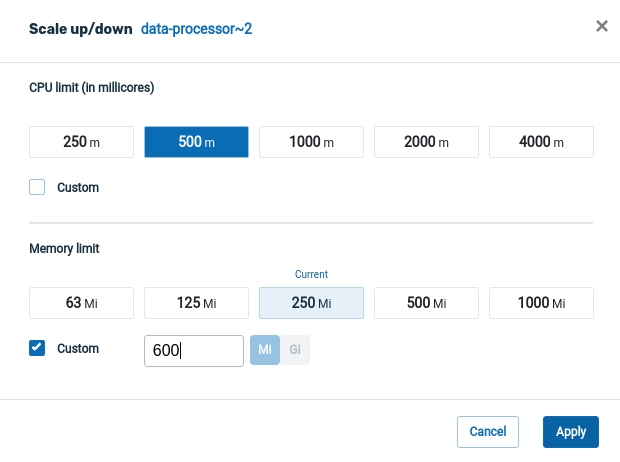
Task: Pick the 500 Mi memory limit
Action: coord(426,303)
